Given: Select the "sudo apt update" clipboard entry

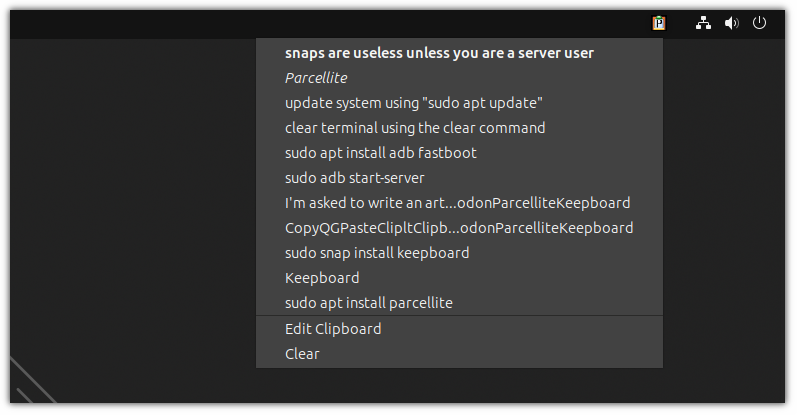Looking at the screenshot, I should (x=413, y=102).
